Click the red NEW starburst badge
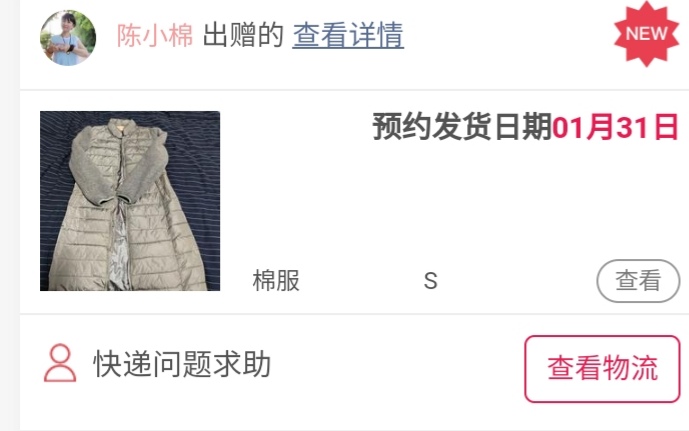Screen dimensions: 689x431 [x=646, y=34]
